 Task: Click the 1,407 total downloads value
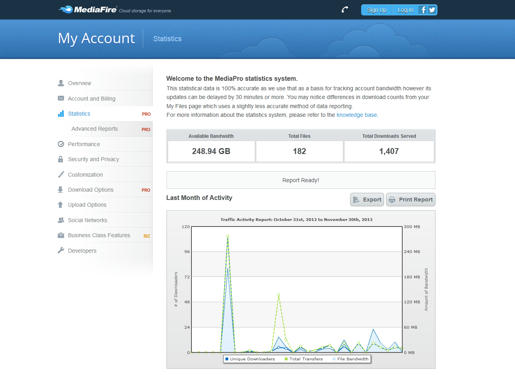[389, 151]
